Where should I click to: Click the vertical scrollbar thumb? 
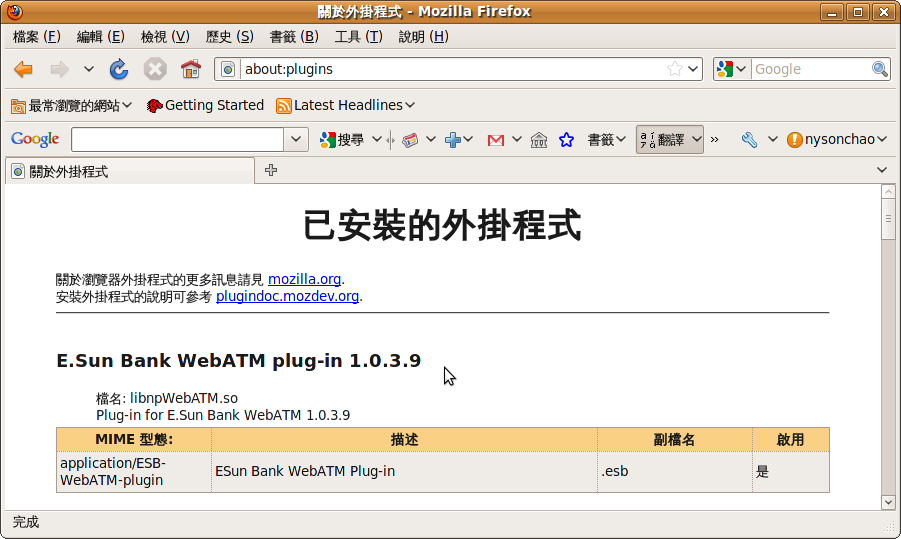tap(888, 219)
